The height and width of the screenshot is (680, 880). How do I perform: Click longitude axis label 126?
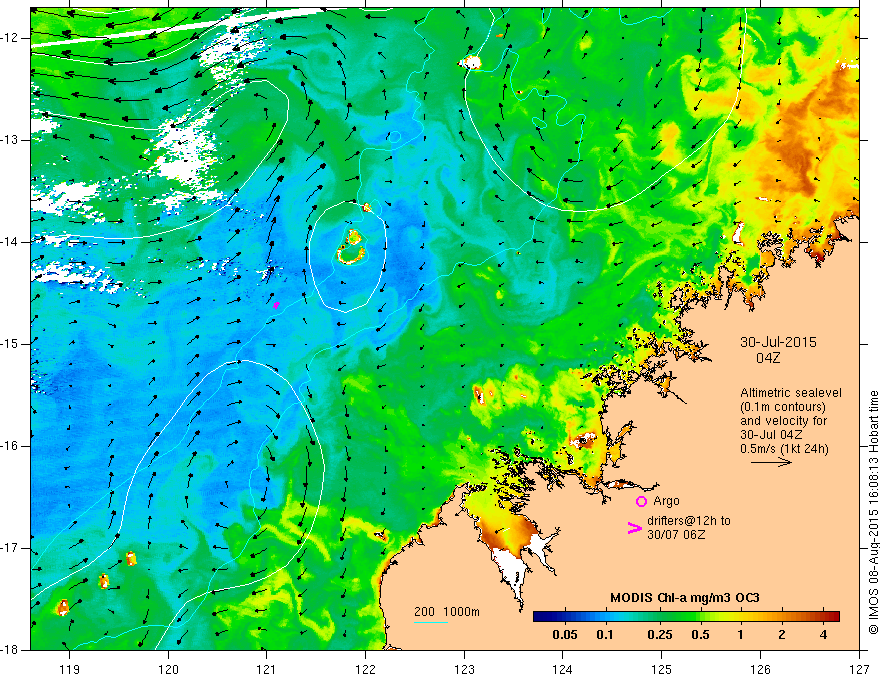click(760, 669)
